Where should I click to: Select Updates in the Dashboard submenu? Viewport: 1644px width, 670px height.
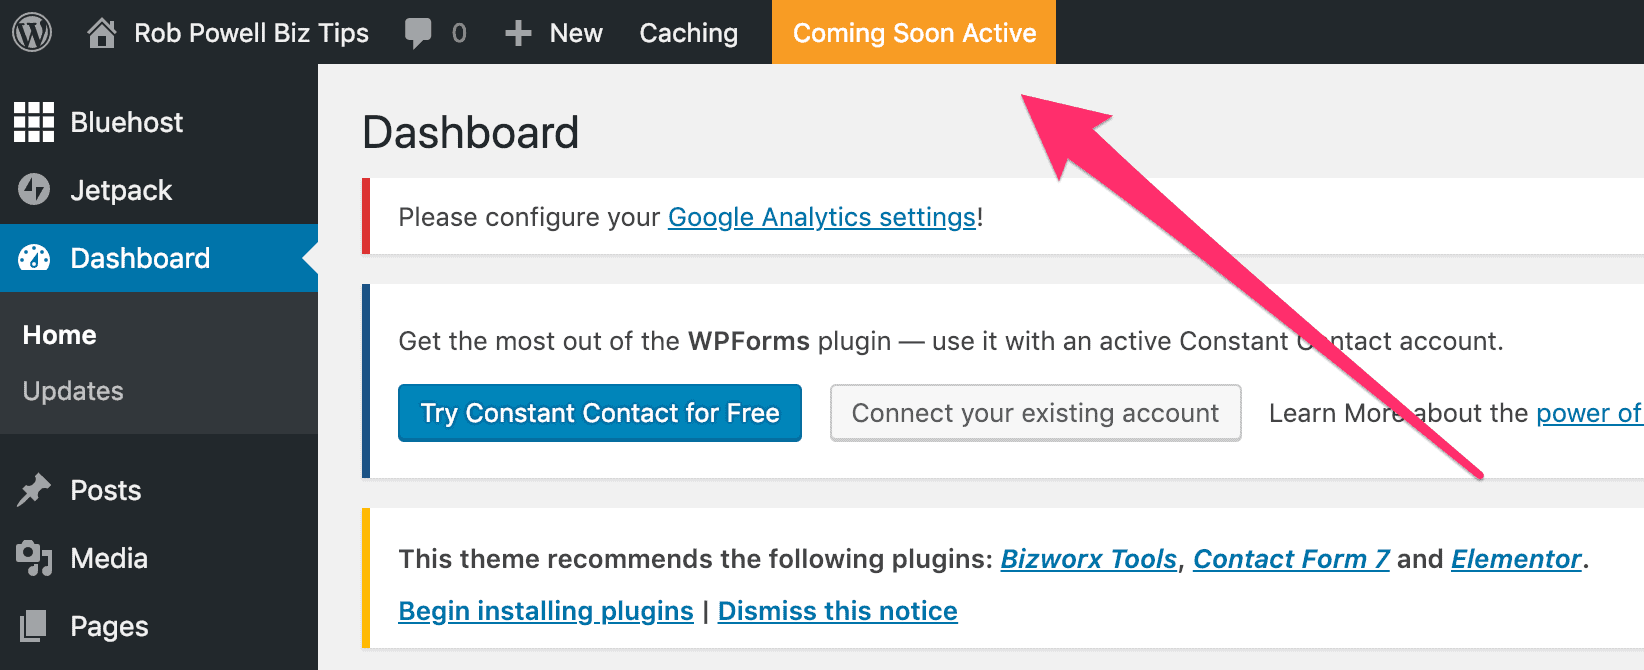click(x=72, y=390)
